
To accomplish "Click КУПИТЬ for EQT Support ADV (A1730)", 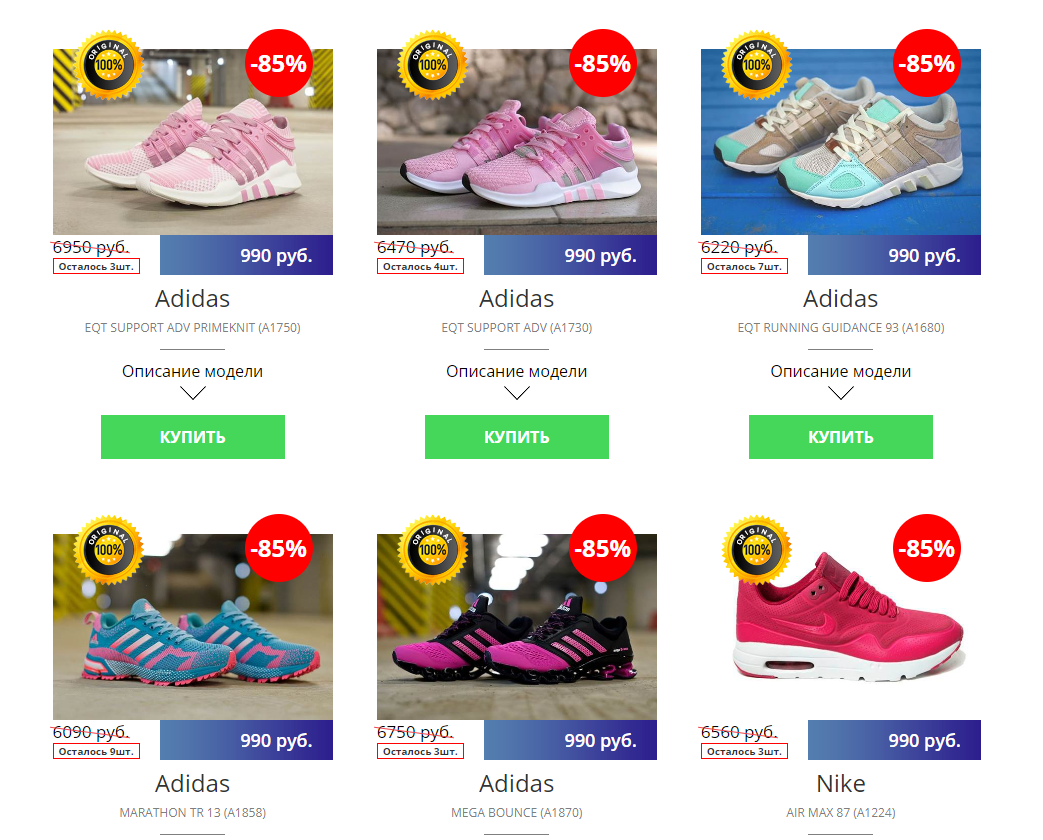I will click(x=517, y=437).
